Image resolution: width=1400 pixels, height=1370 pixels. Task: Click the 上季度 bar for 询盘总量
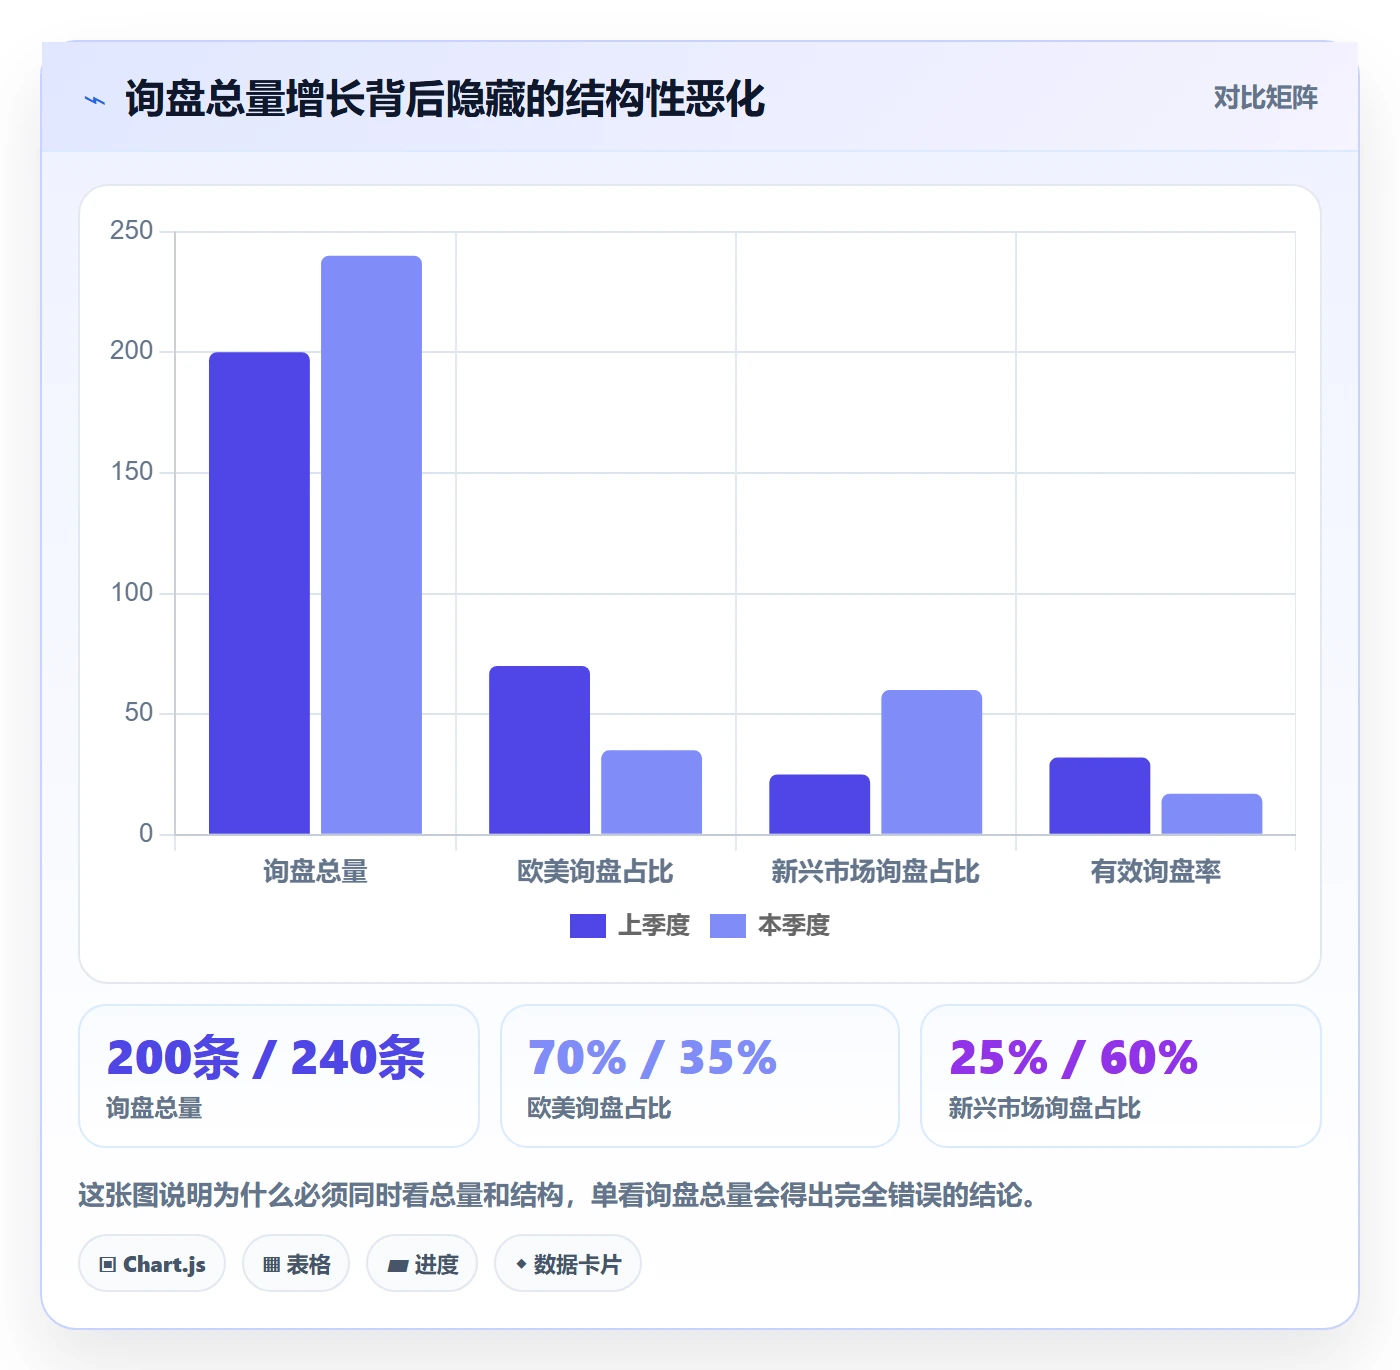259,593
